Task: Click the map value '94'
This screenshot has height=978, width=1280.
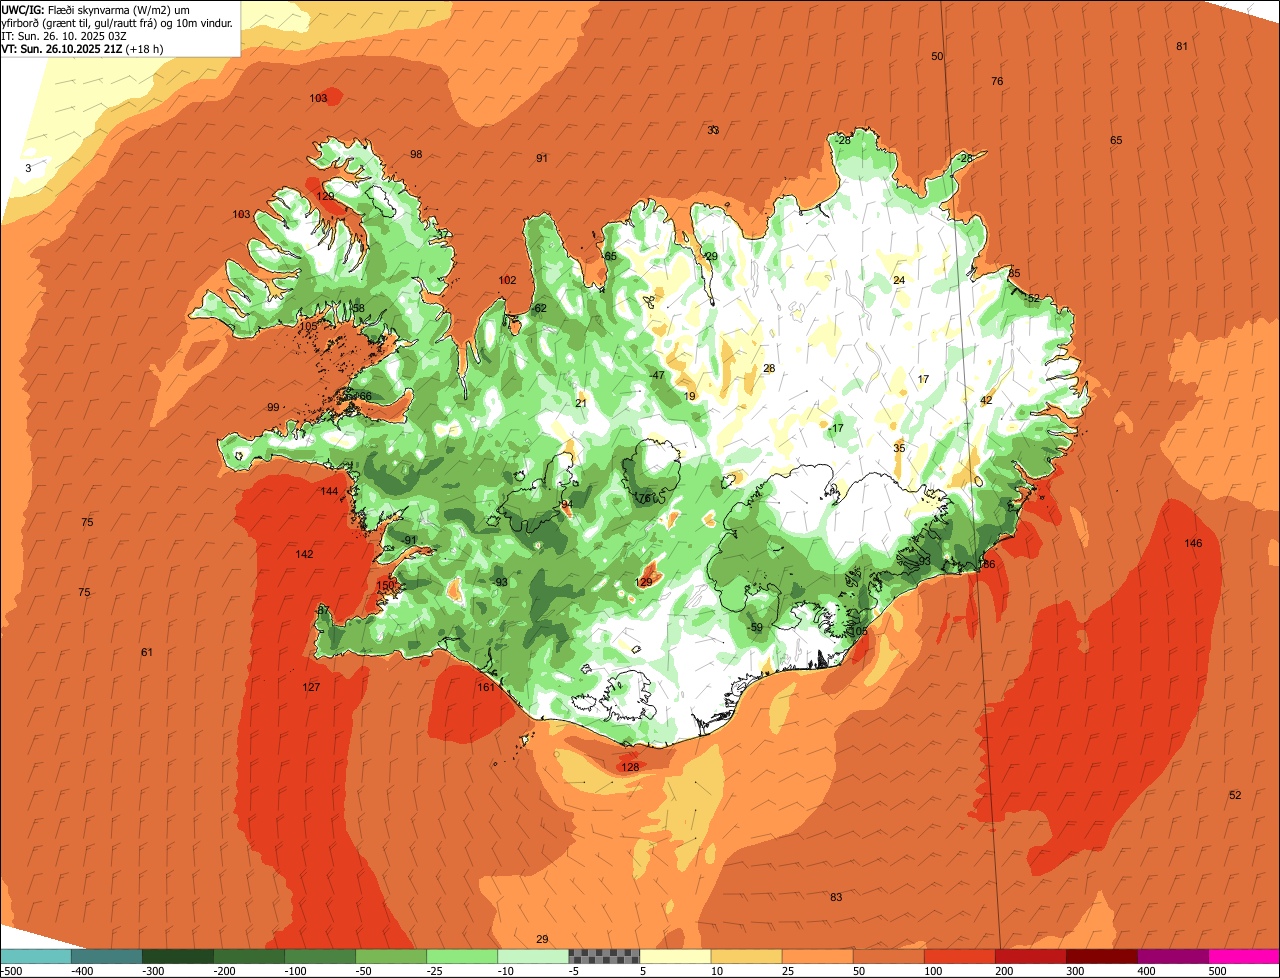Action: click(x=567, y=504)
